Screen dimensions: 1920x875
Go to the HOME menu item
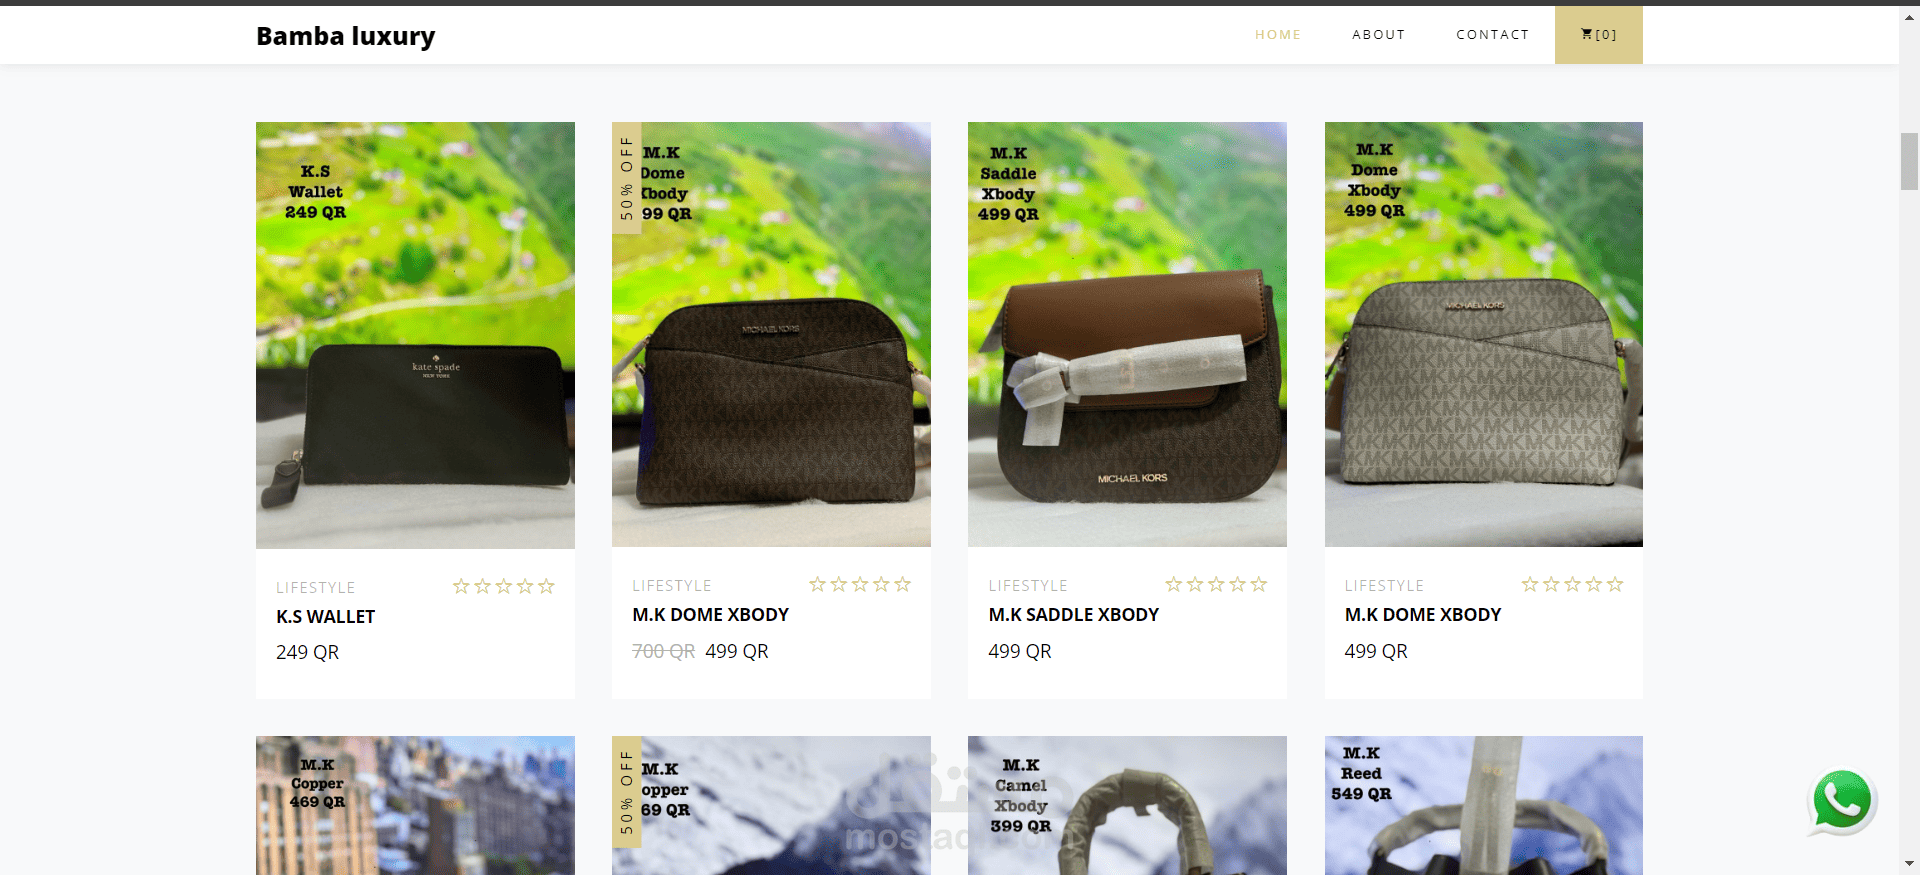tap(1278, 35)
